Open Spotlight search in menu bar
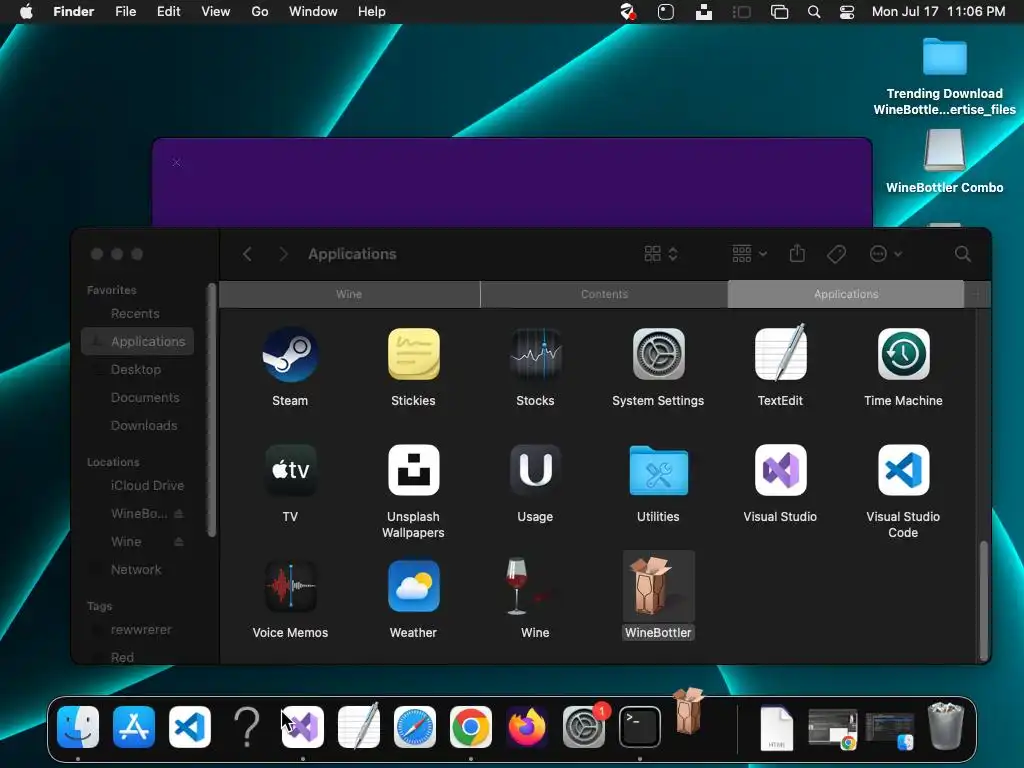Viewport: 1024px width, 768px height. [814, 12]
